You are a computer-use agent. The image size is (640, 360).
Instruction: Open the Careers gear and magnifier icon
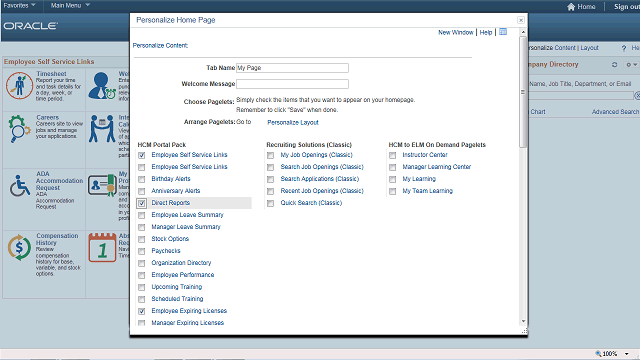click(x=19, y=129)
